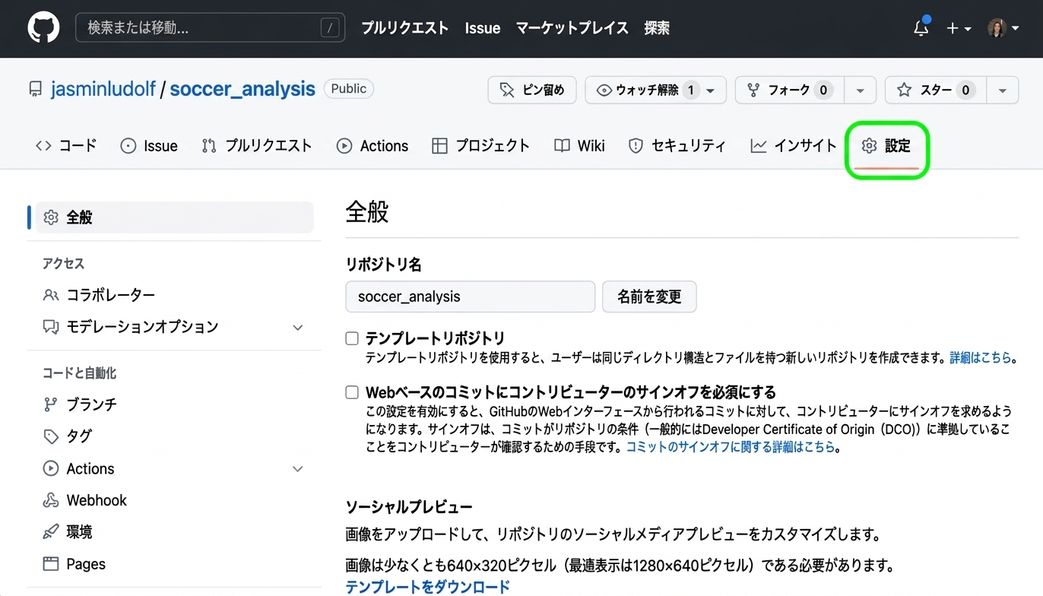Viewport: 1043px width, 596px height.
Task: Expand the fork options dropdown arrow
Action: [x=860, y=90]
